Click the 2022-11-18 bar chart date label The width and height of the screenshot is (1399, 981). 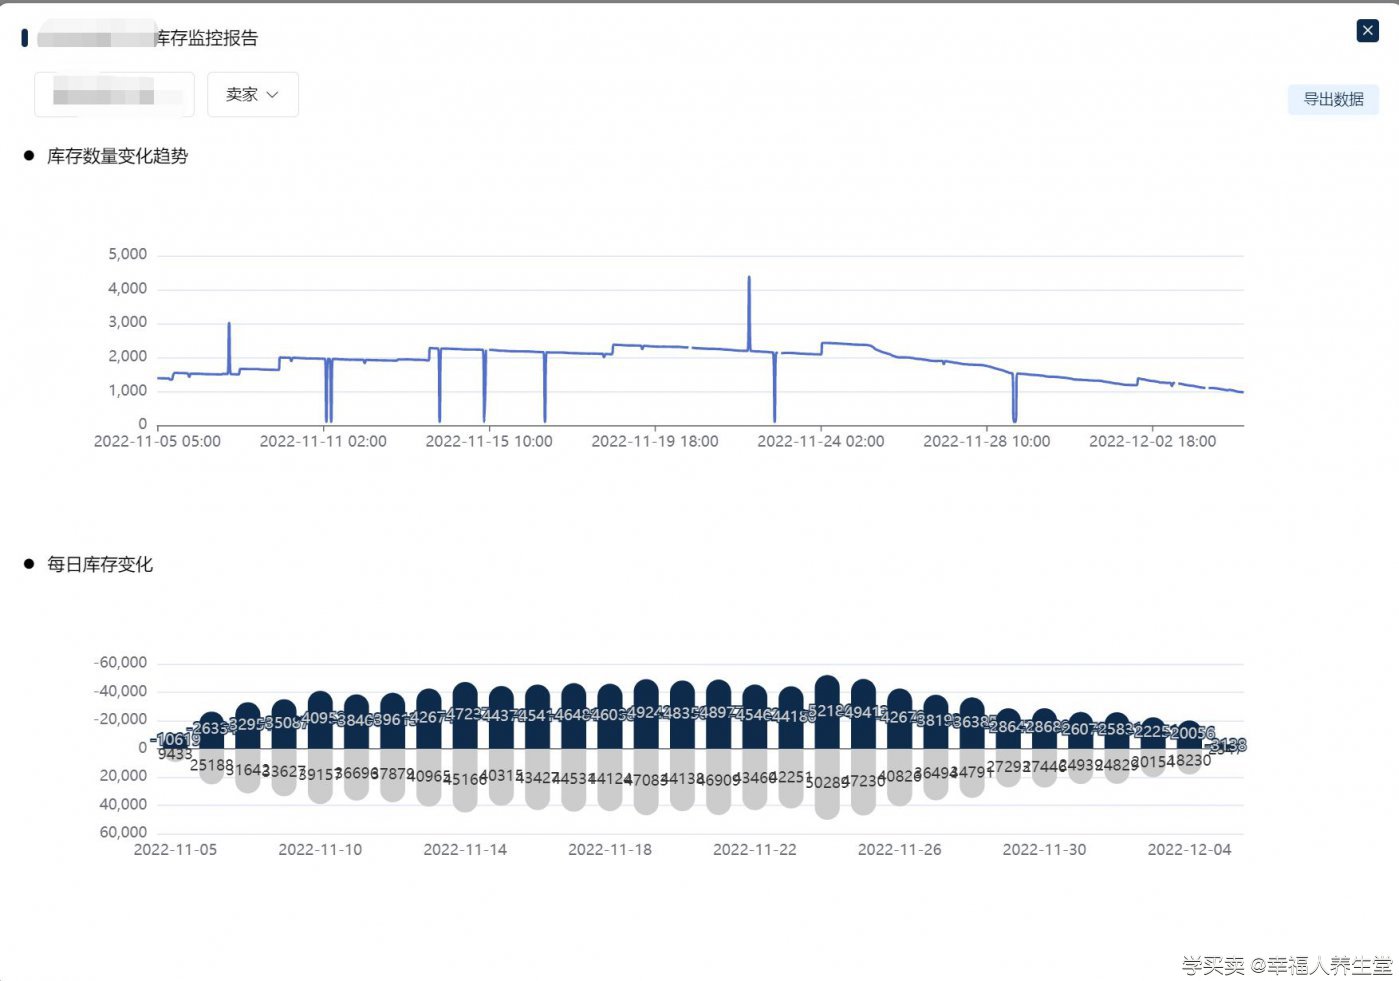pos(610,850)
